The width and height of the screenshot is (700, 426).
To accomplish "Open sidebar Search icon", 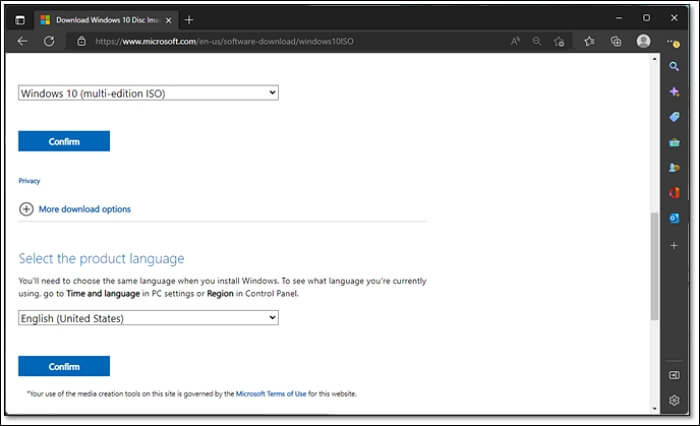I will [674, 67].
